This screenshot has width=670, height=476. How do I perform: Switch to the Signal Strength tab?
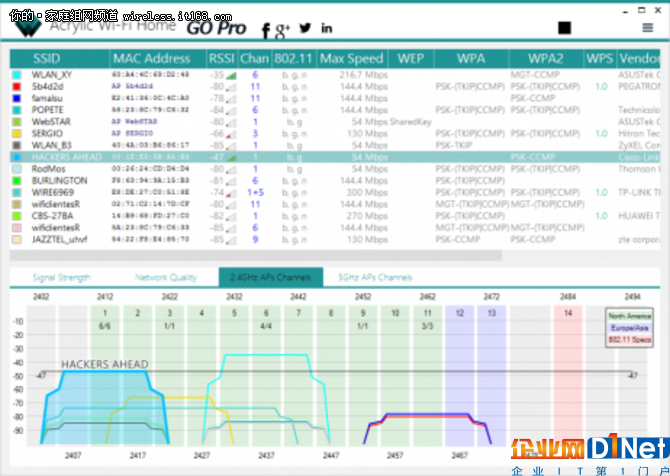click(x=62, y=277)
